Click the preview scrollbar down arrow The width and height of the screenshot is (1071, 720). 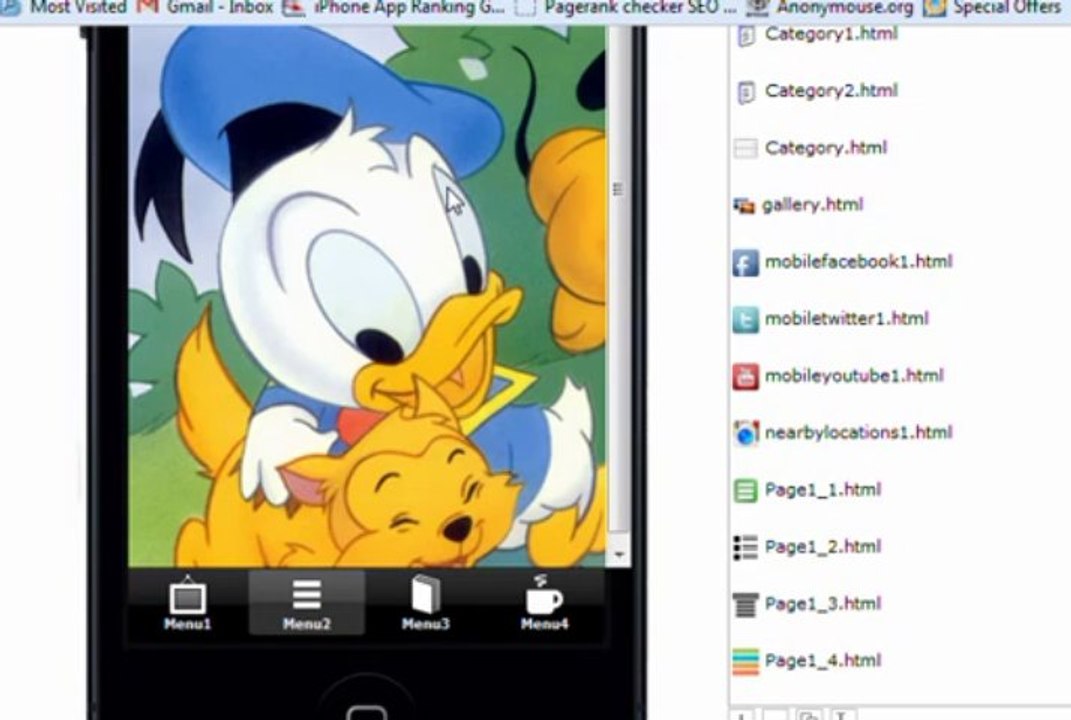pos(618,555)
